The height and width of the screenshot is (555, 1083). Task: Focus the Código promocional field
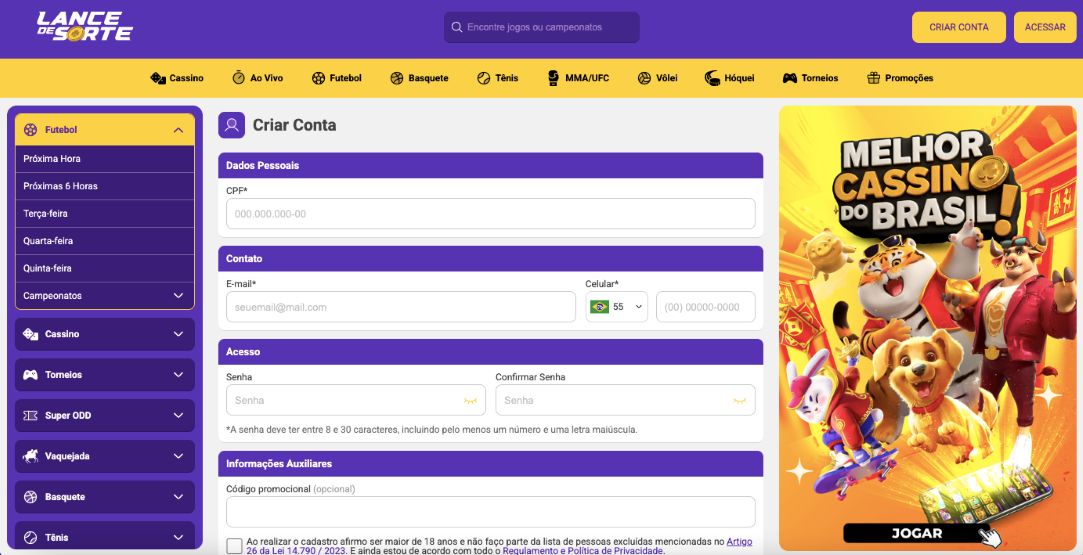coord(490,512)
